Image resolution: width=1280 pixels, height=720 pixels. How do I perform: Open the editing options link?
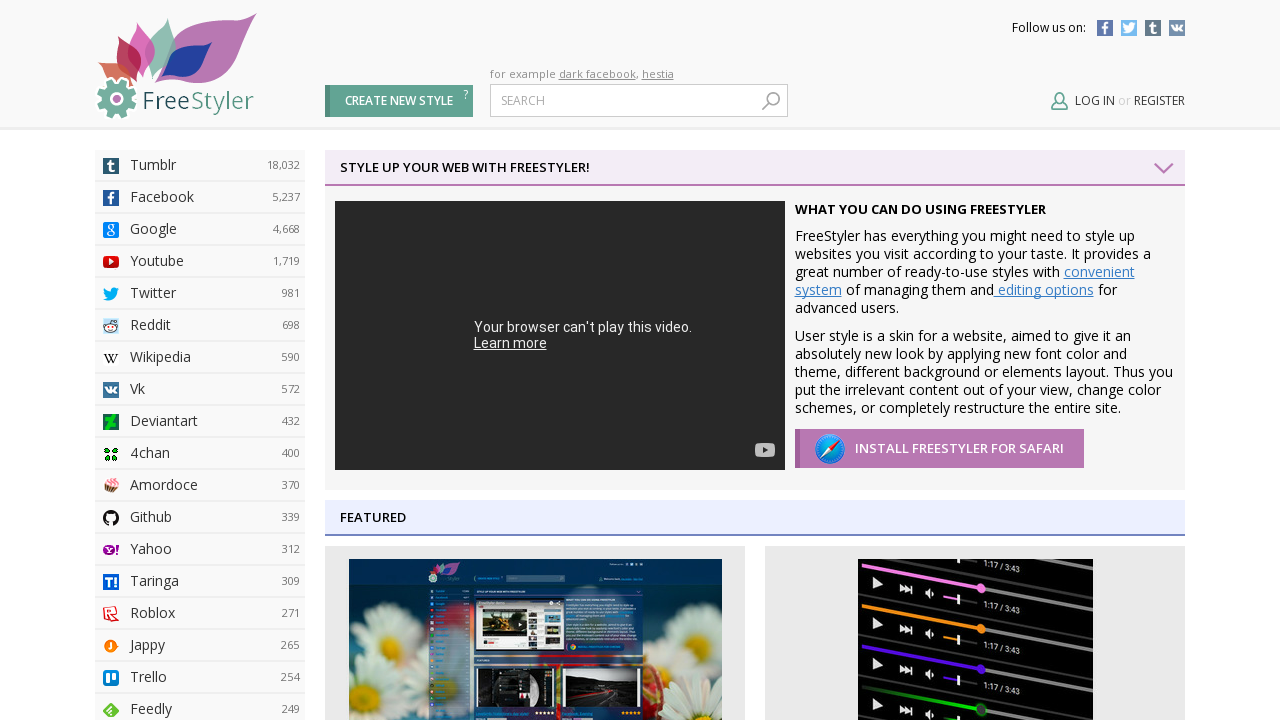pos(1044,290)
